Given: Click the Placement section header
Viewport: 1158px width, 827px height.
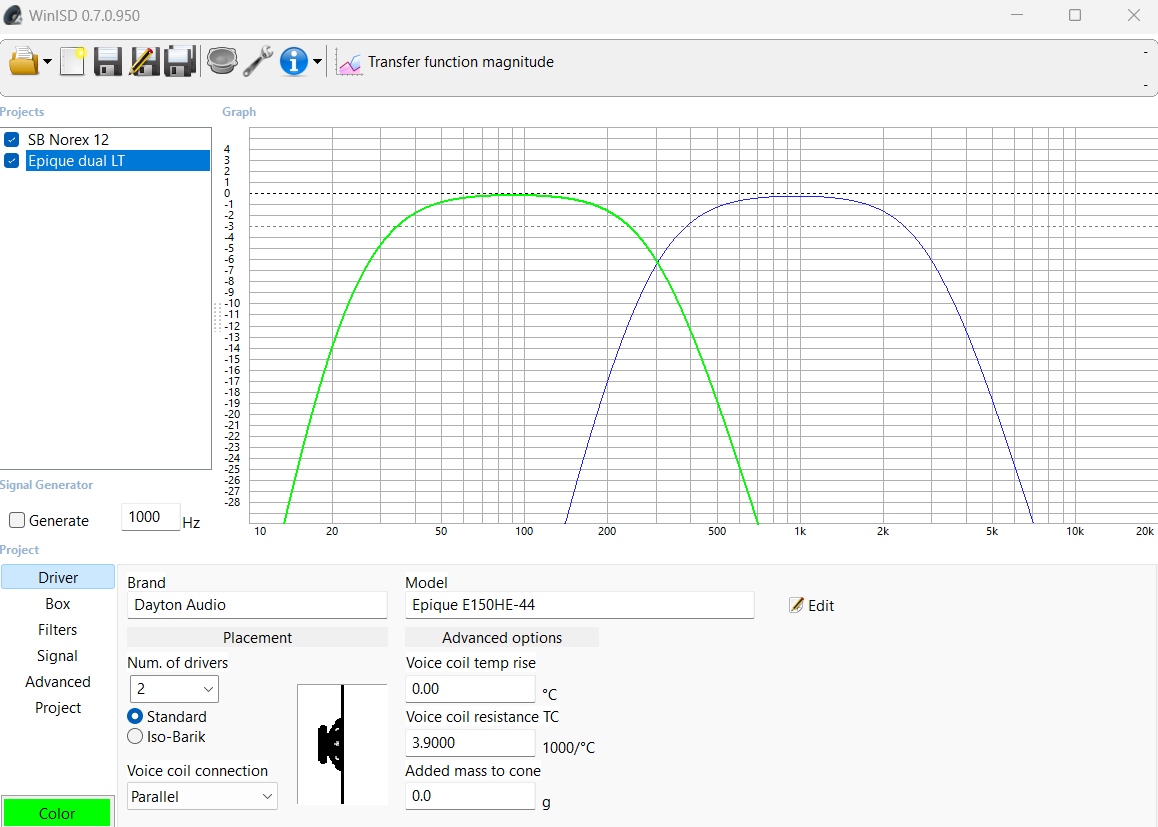Looking at the screenshot, I should [x=257, y=637].
